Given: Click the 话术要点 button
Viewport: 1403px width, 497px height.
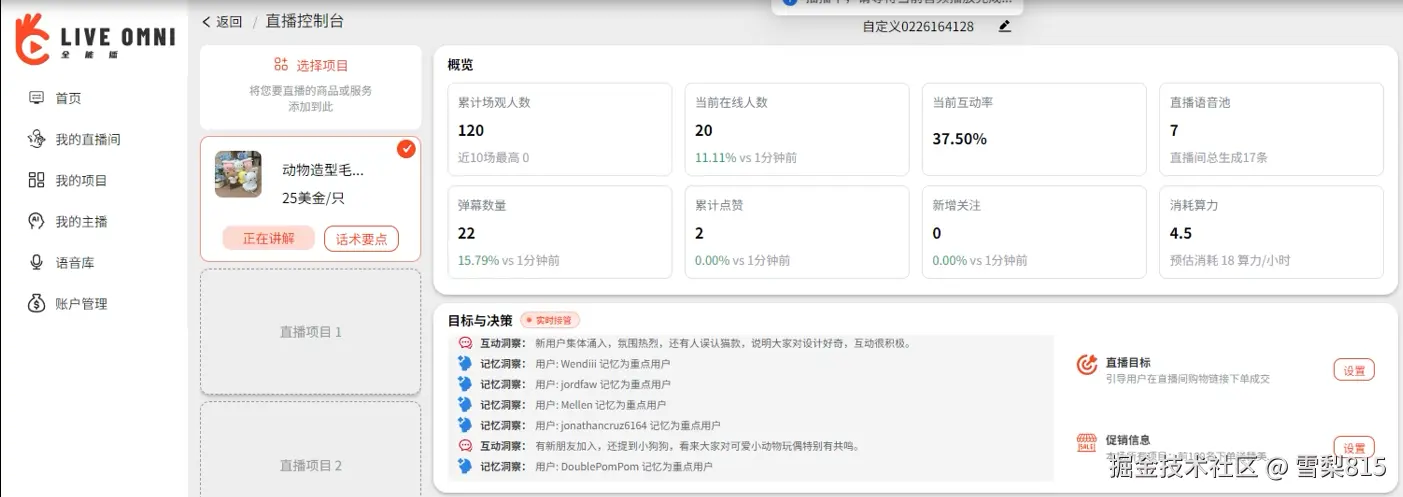Looking at the screenshot, I should coord(361,238).
